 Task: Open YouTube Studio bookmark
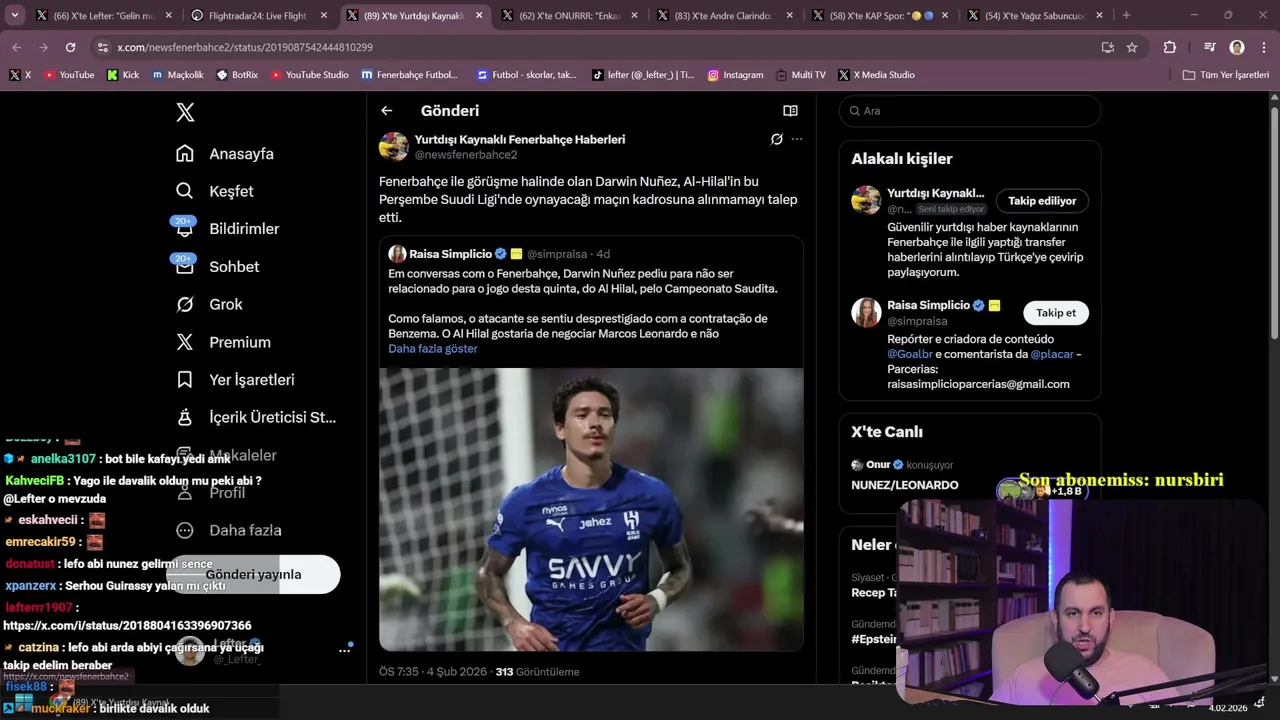coord(310,75)
